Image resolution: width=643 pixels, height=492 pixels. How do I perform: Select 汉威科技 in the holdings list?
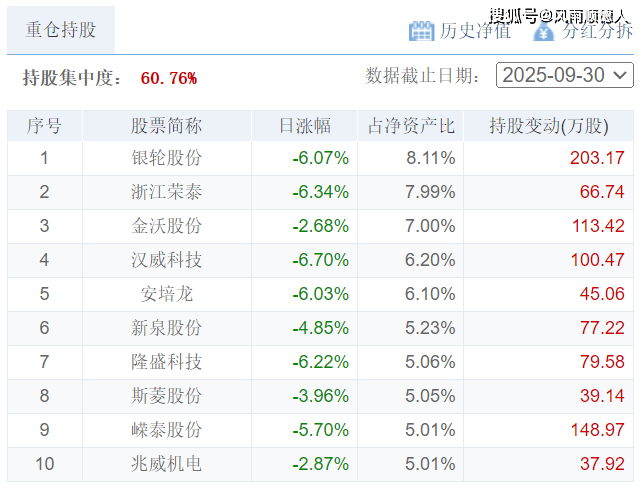tap(166, 260)
